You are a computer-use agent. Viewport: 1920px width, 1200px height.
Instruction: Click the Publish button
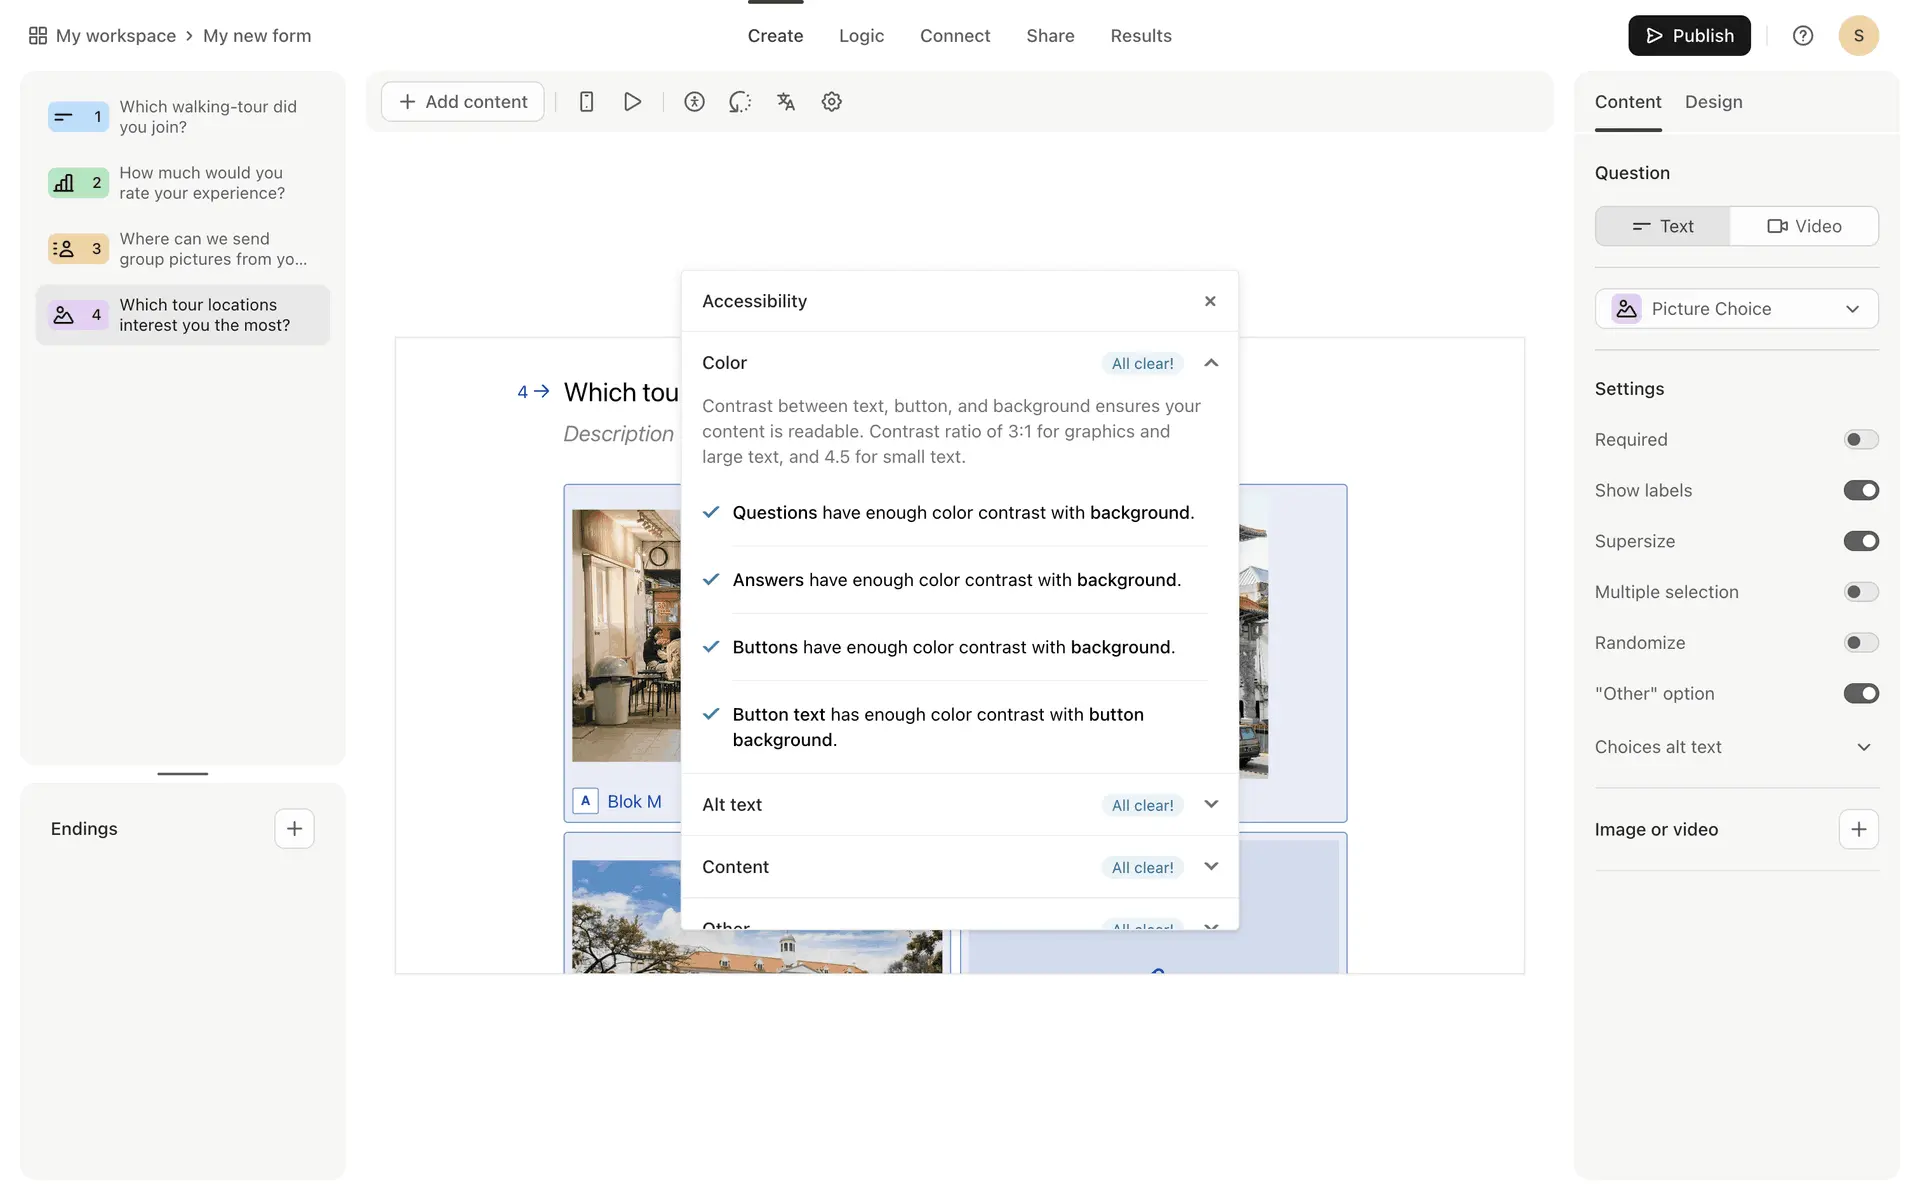point(1689,36)
